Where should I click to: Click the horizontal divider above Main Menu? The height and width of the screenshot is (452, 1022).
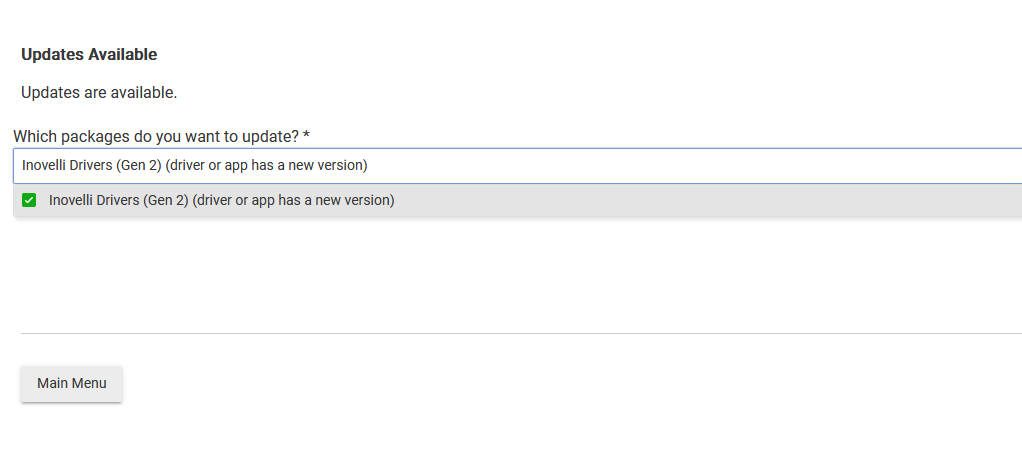click(x=521, y=333)
